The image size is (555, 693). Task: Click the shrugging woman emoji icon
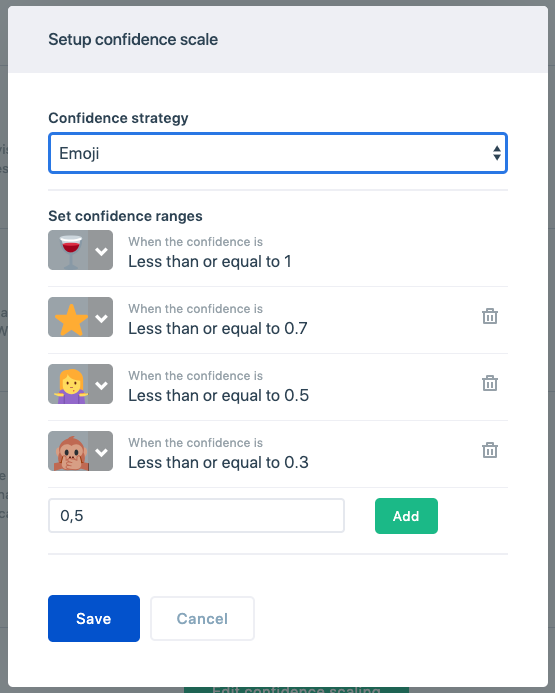tap(71, 386)
